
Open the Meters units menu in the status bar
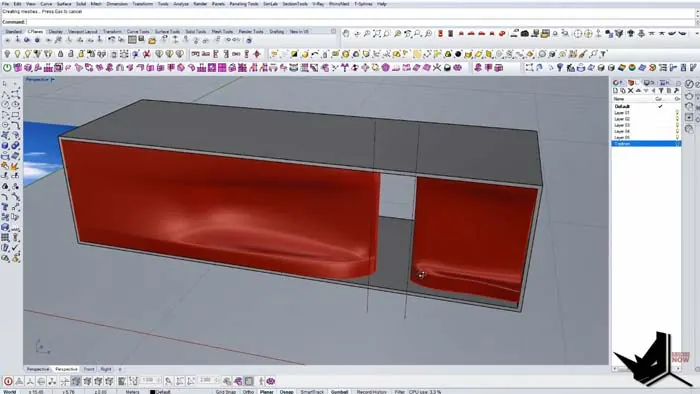tap(133, 392)
